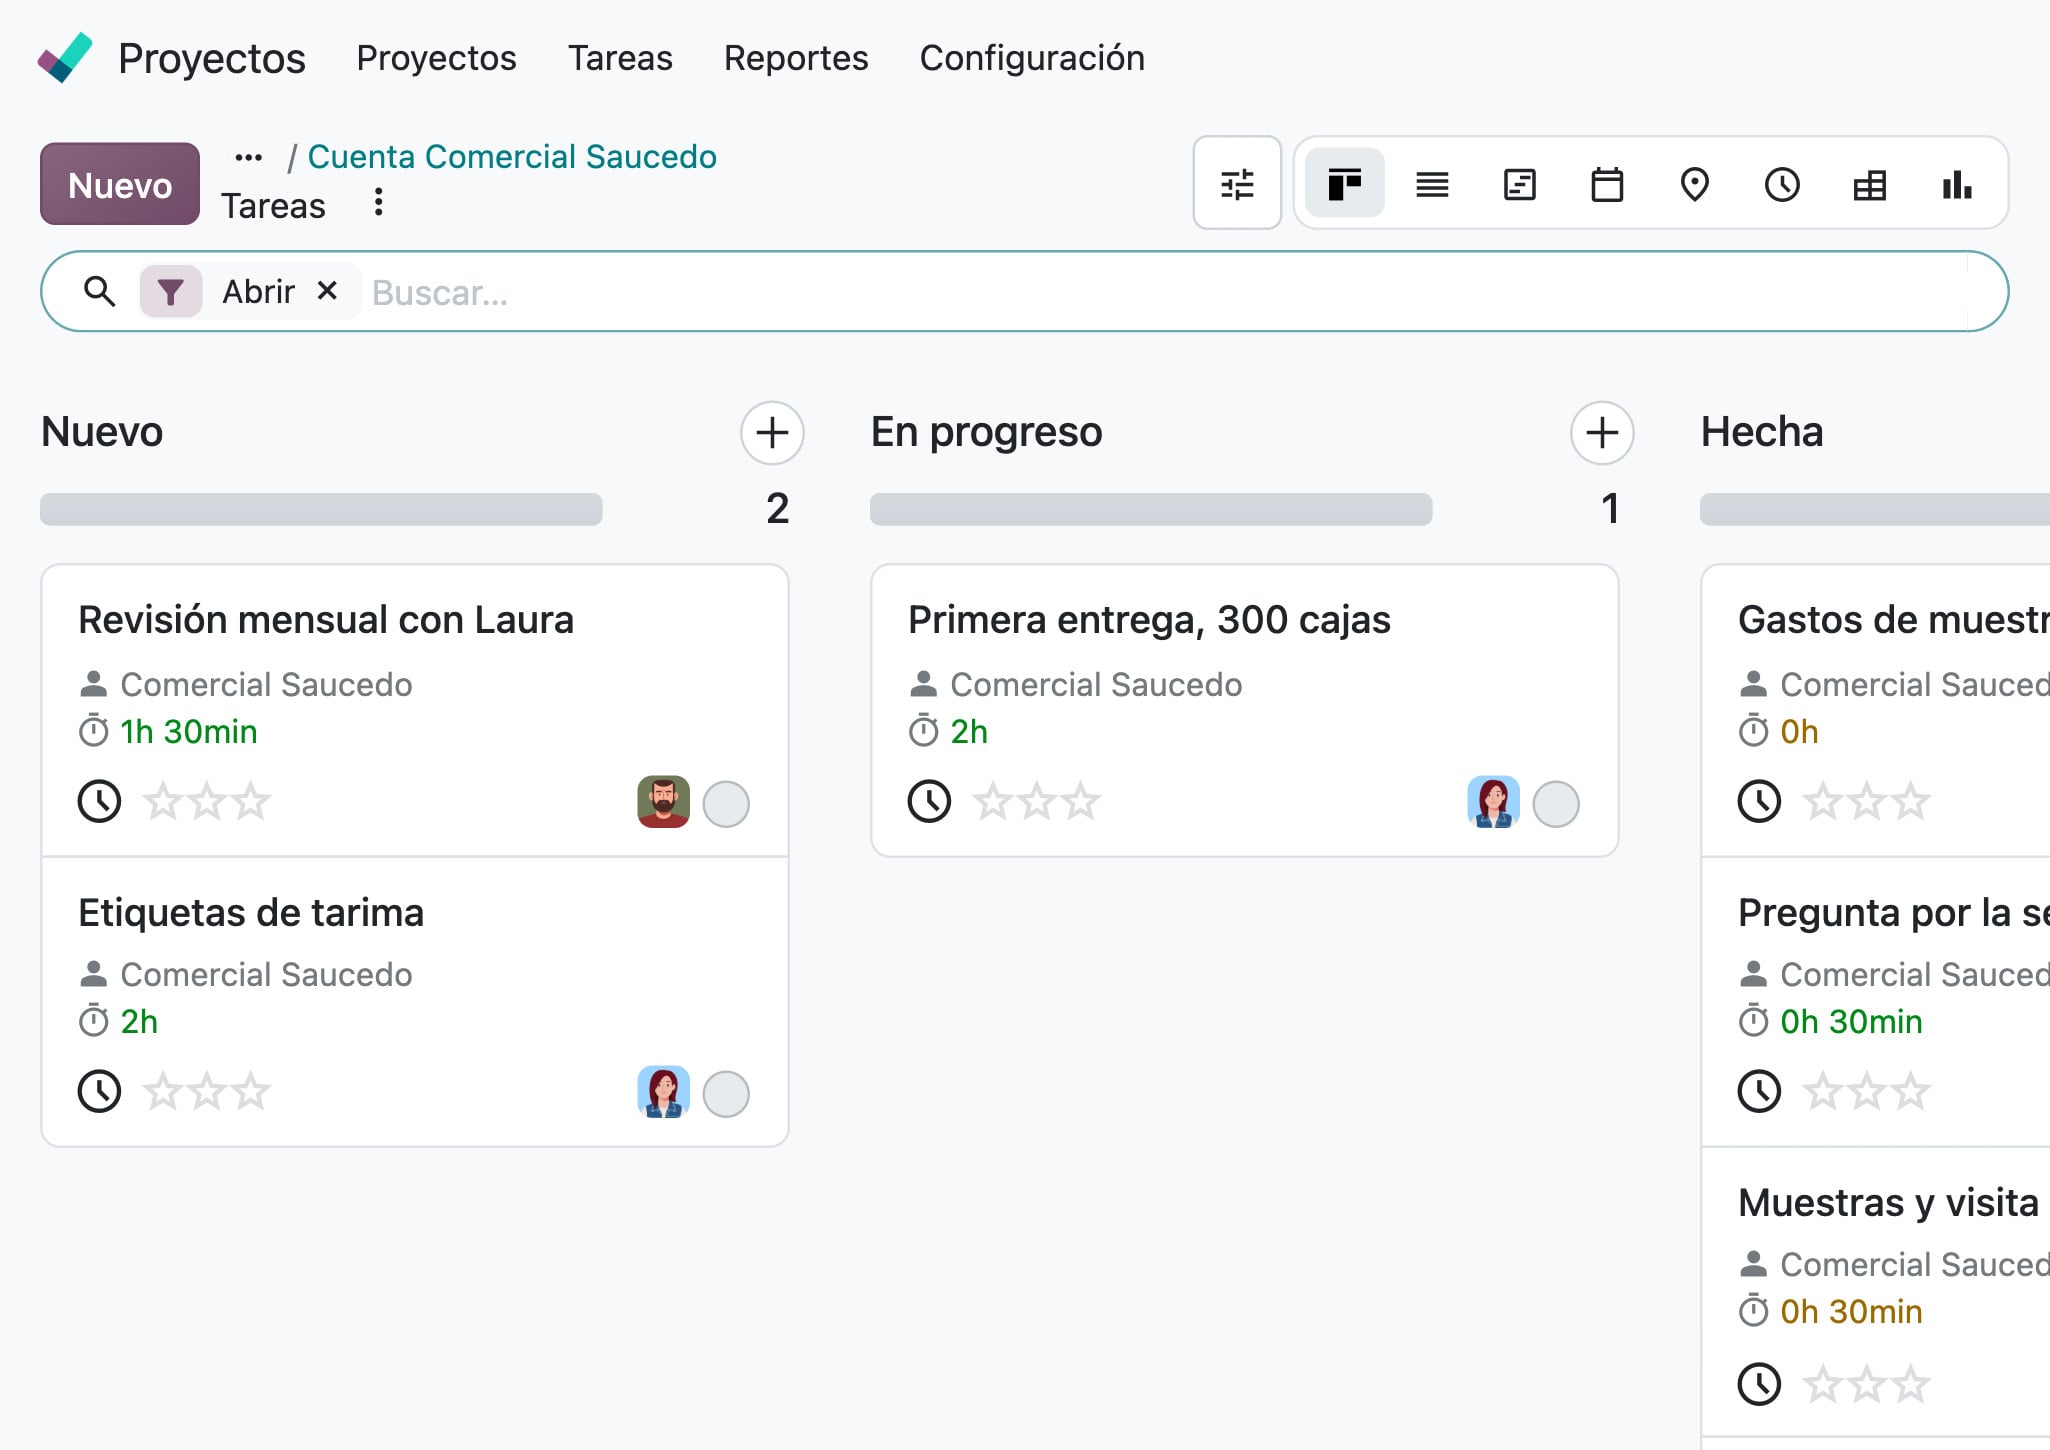Click assignee avatar on Primera entrega card
Screen dimensions: 2050x1450
(1493, 802)
